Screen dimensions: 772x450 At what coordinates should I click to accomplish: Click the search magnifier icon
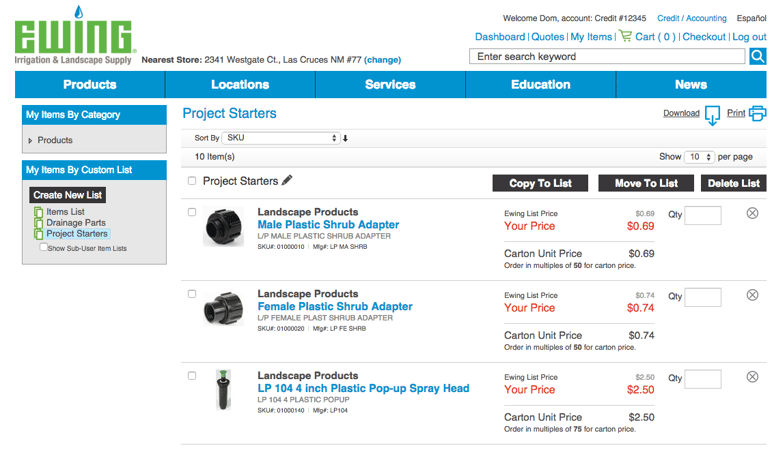click(757, 56)
